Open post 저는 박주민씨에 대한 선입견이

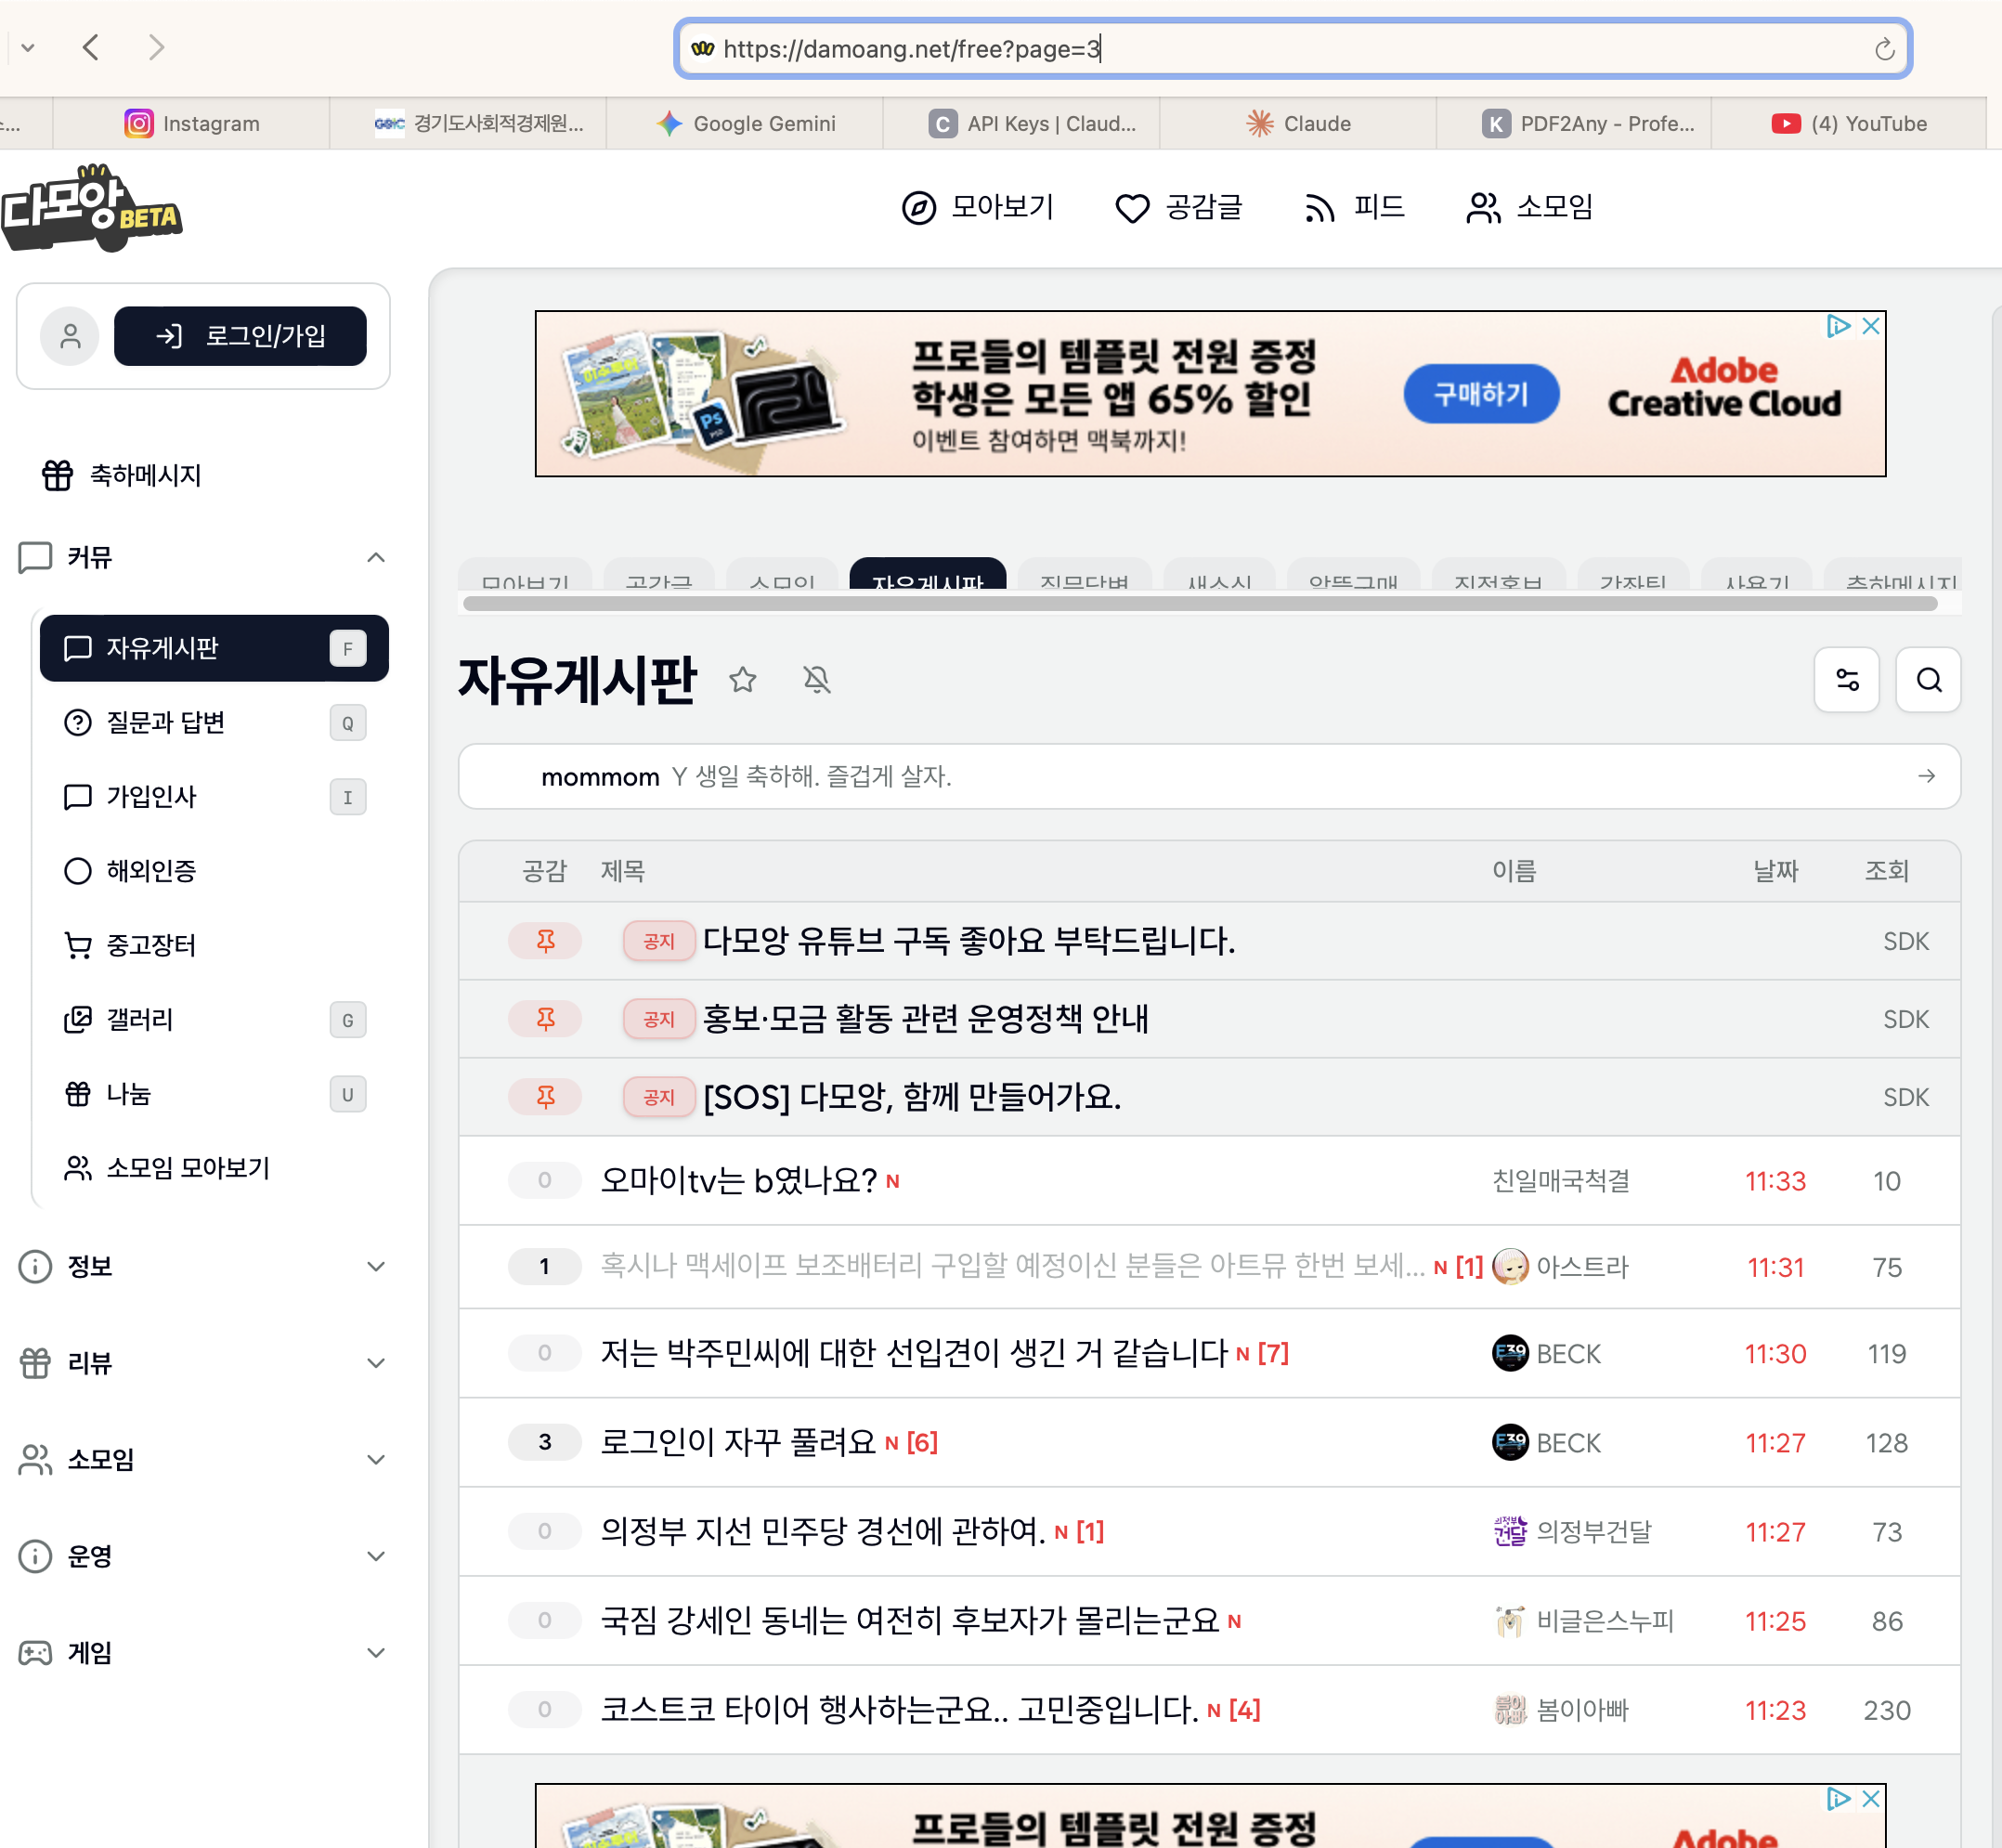click(x=913, y=1354)
